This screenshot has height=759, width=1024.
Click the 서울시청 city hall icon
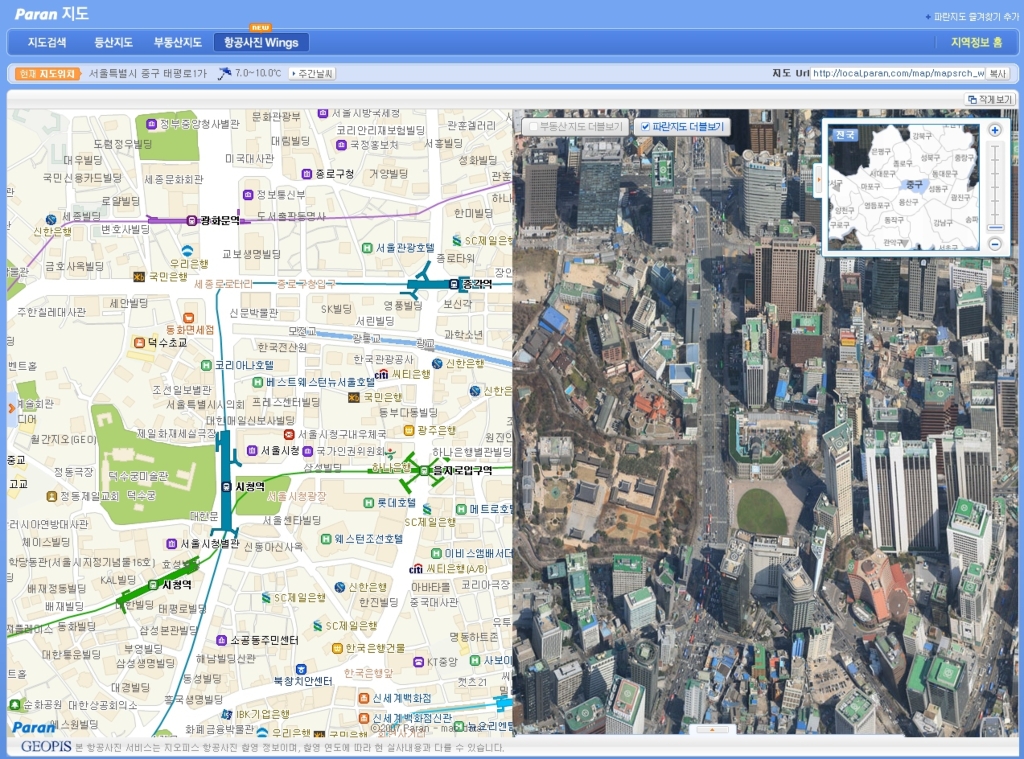click(x=251, y=451)
